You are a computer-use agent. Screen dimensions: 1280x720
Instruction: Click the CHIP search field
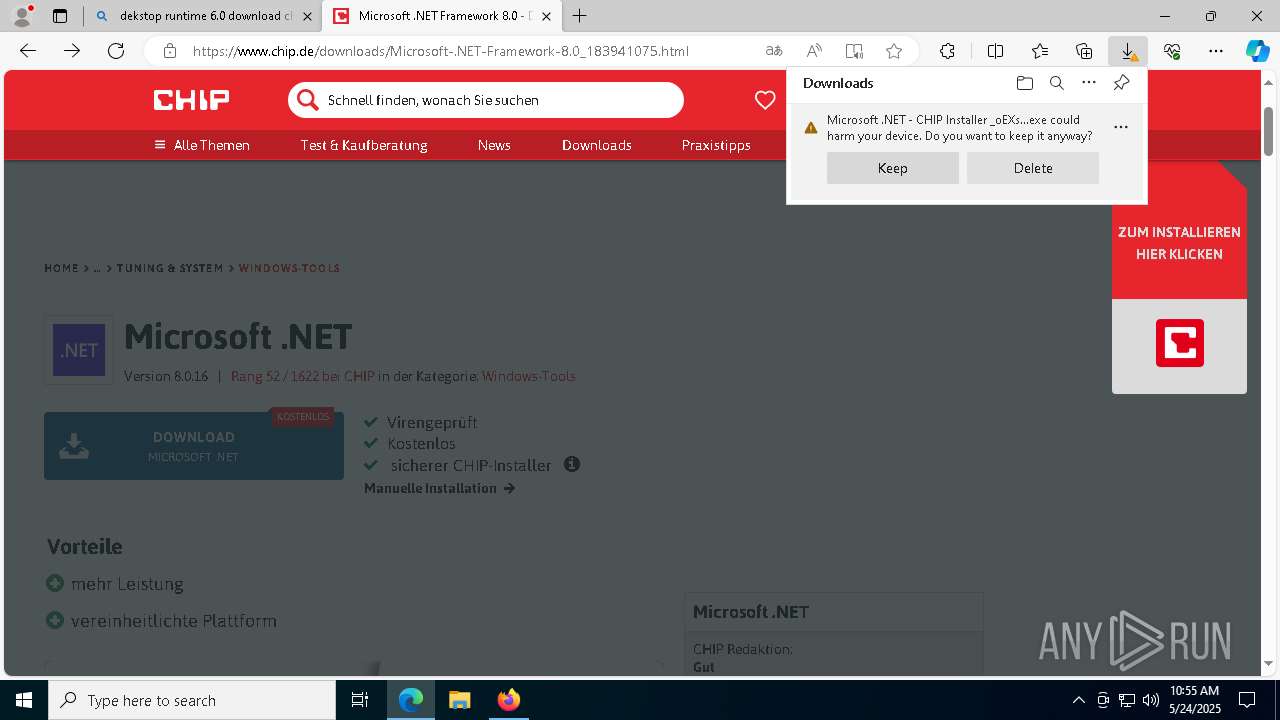tap(486, 100)
